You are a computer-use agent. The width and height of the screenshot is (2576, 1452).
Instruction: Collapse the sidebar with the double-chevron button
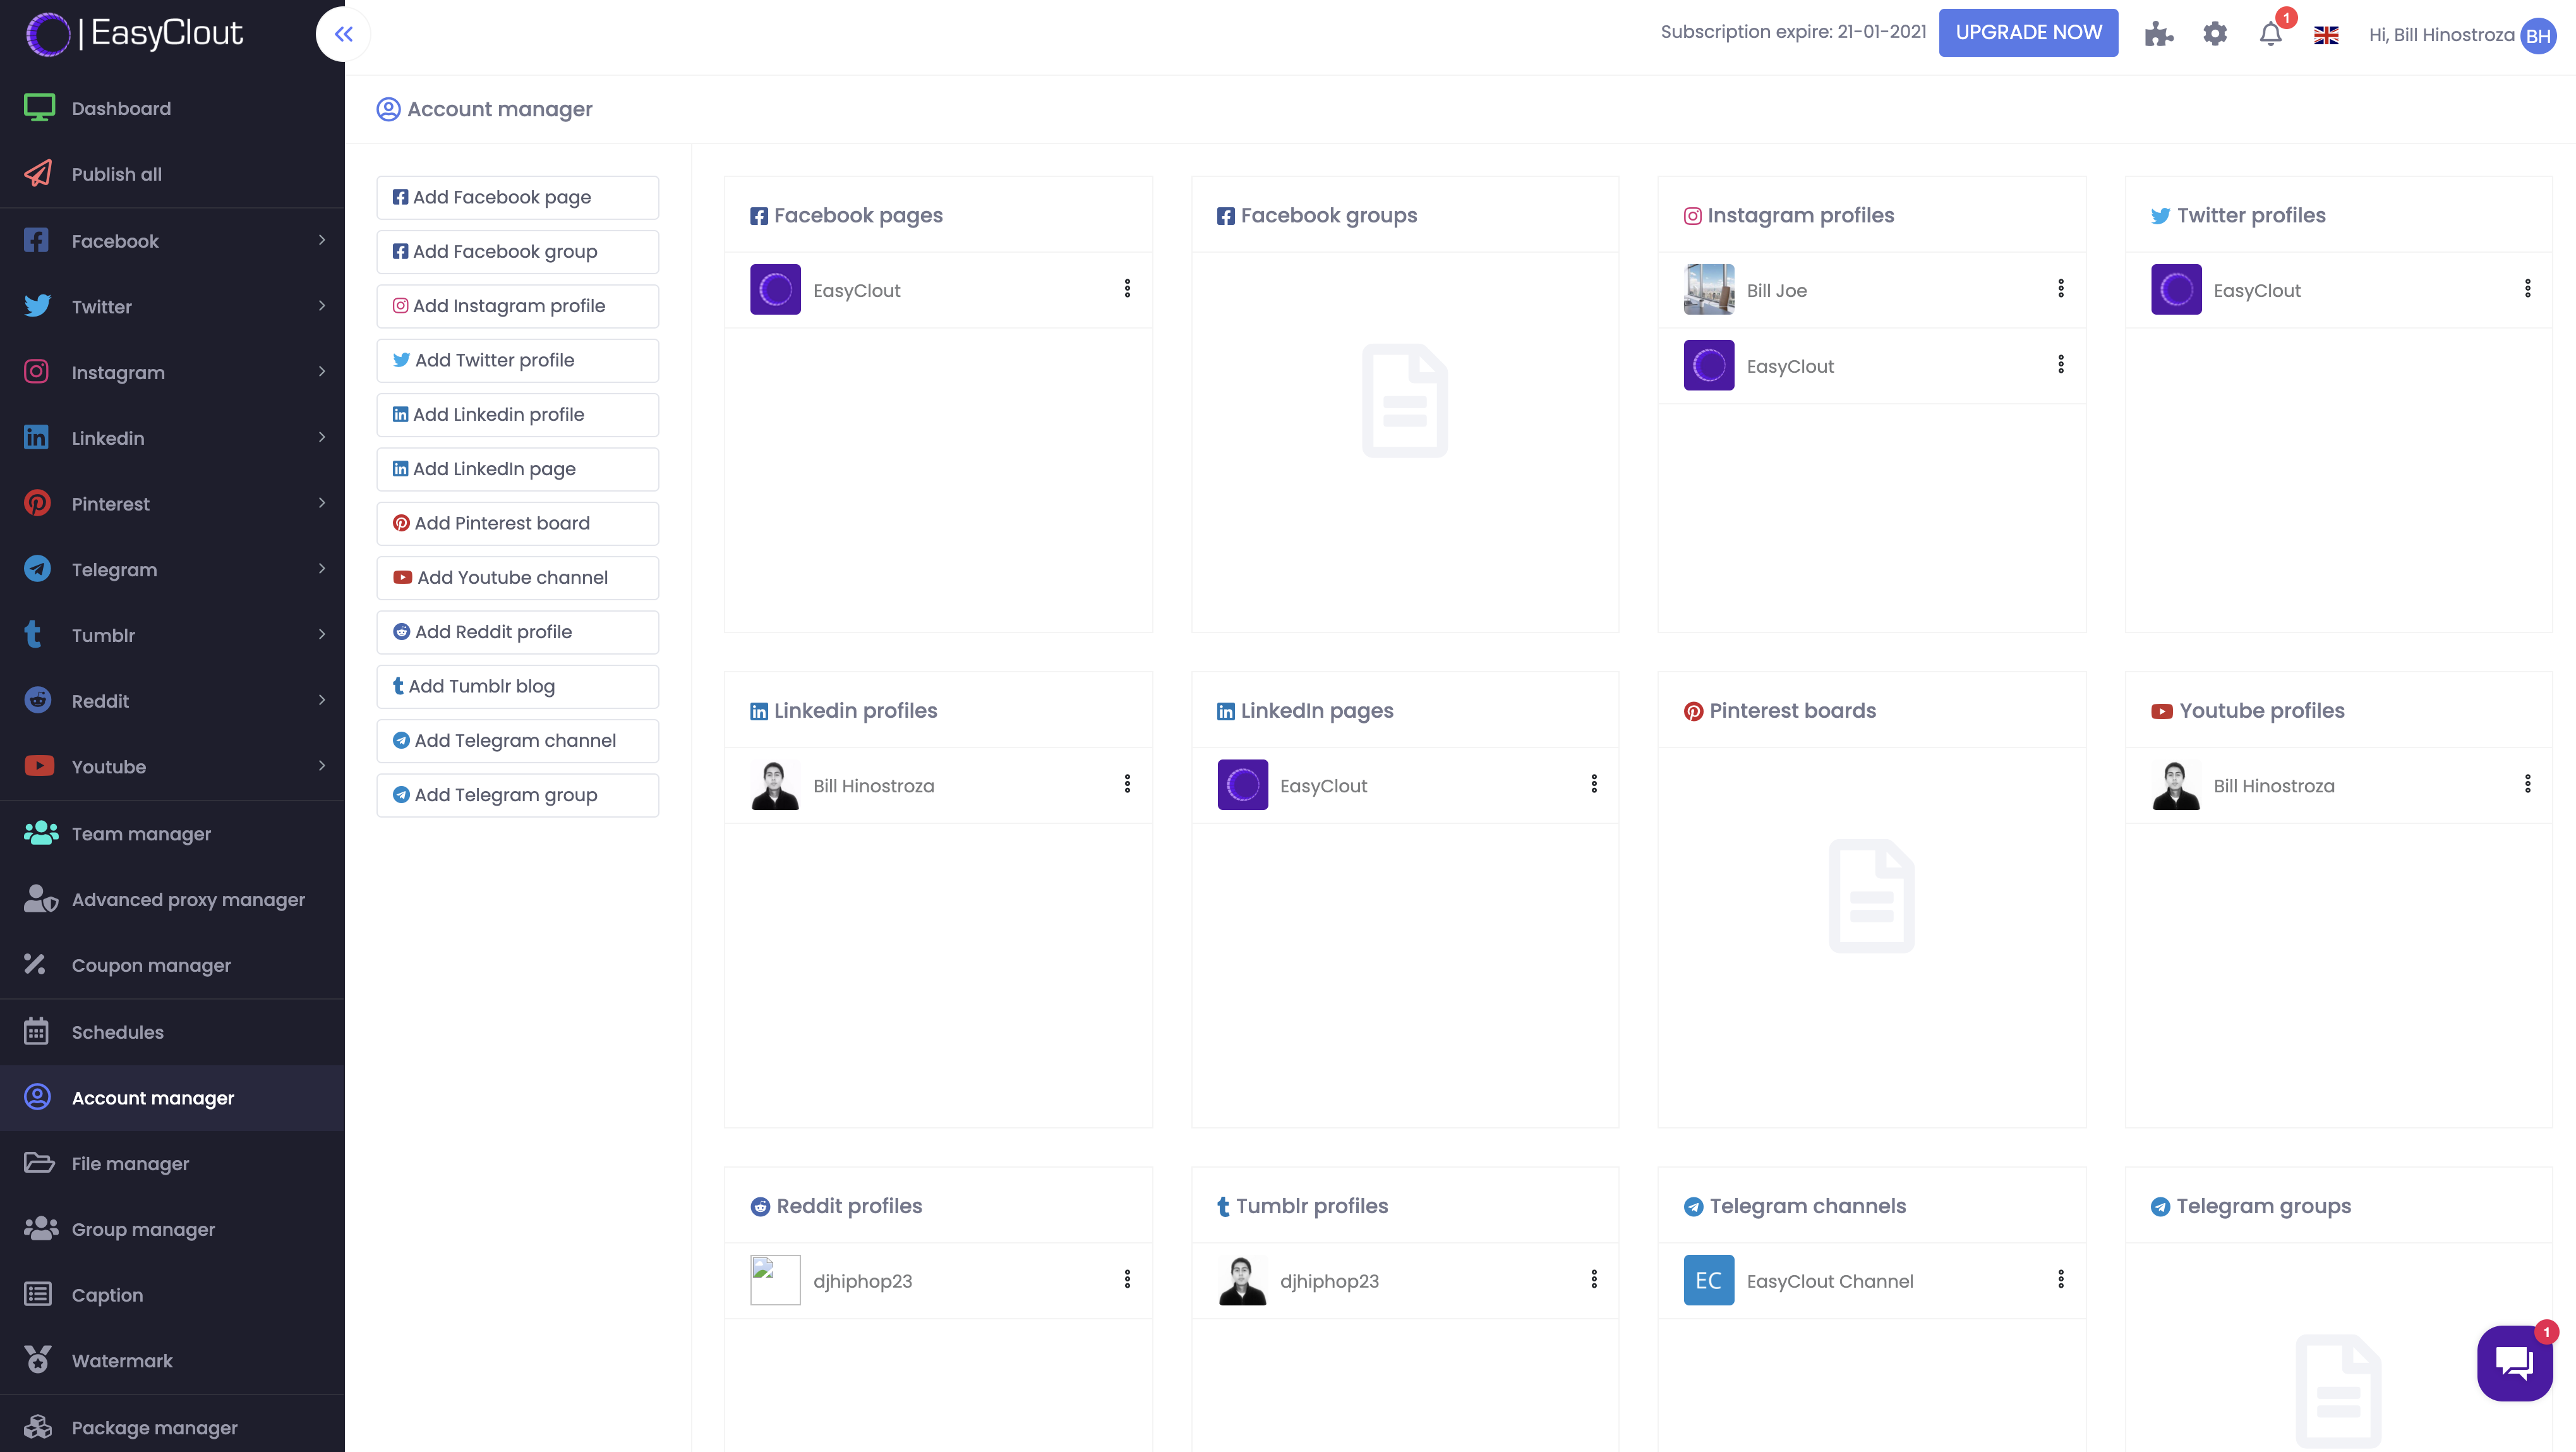click(343, 34)
